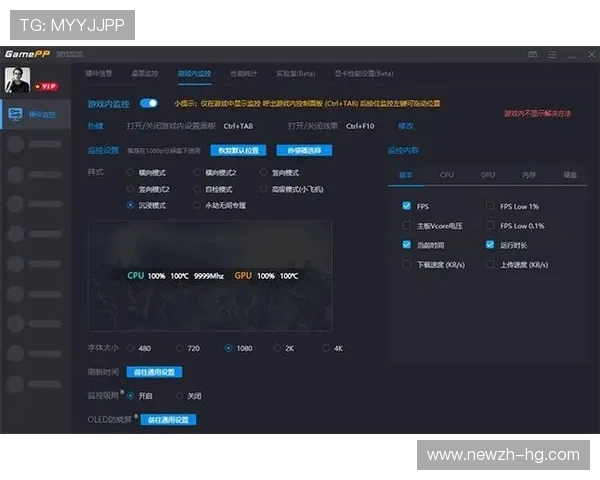Enable the FPS Low 1% checkbox

coord(490,206)
